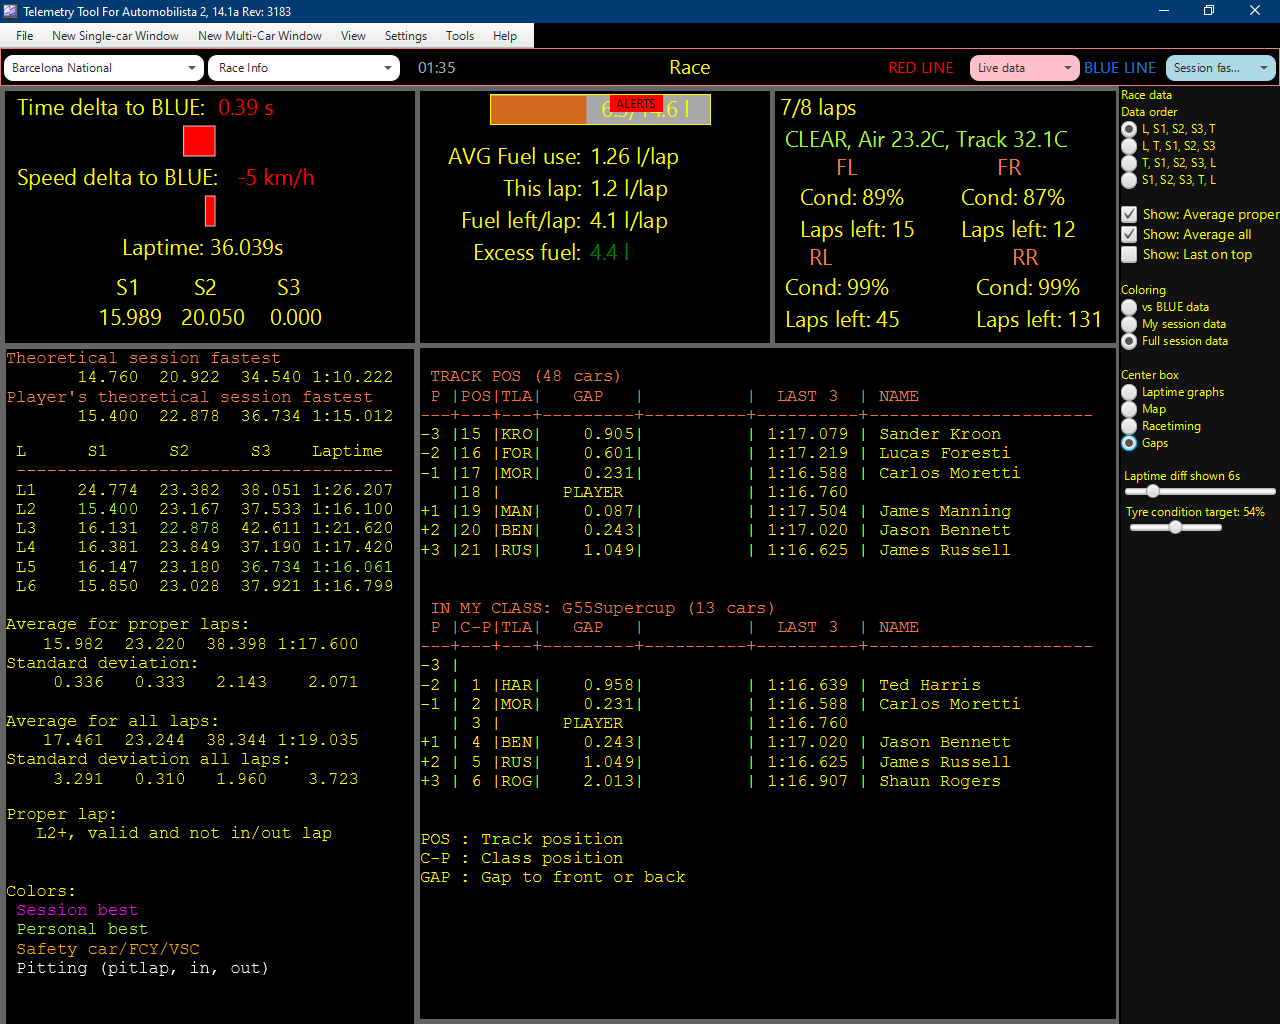Select coloring Full session data
The image size is (1280, 1024).
pos(1129,341)
